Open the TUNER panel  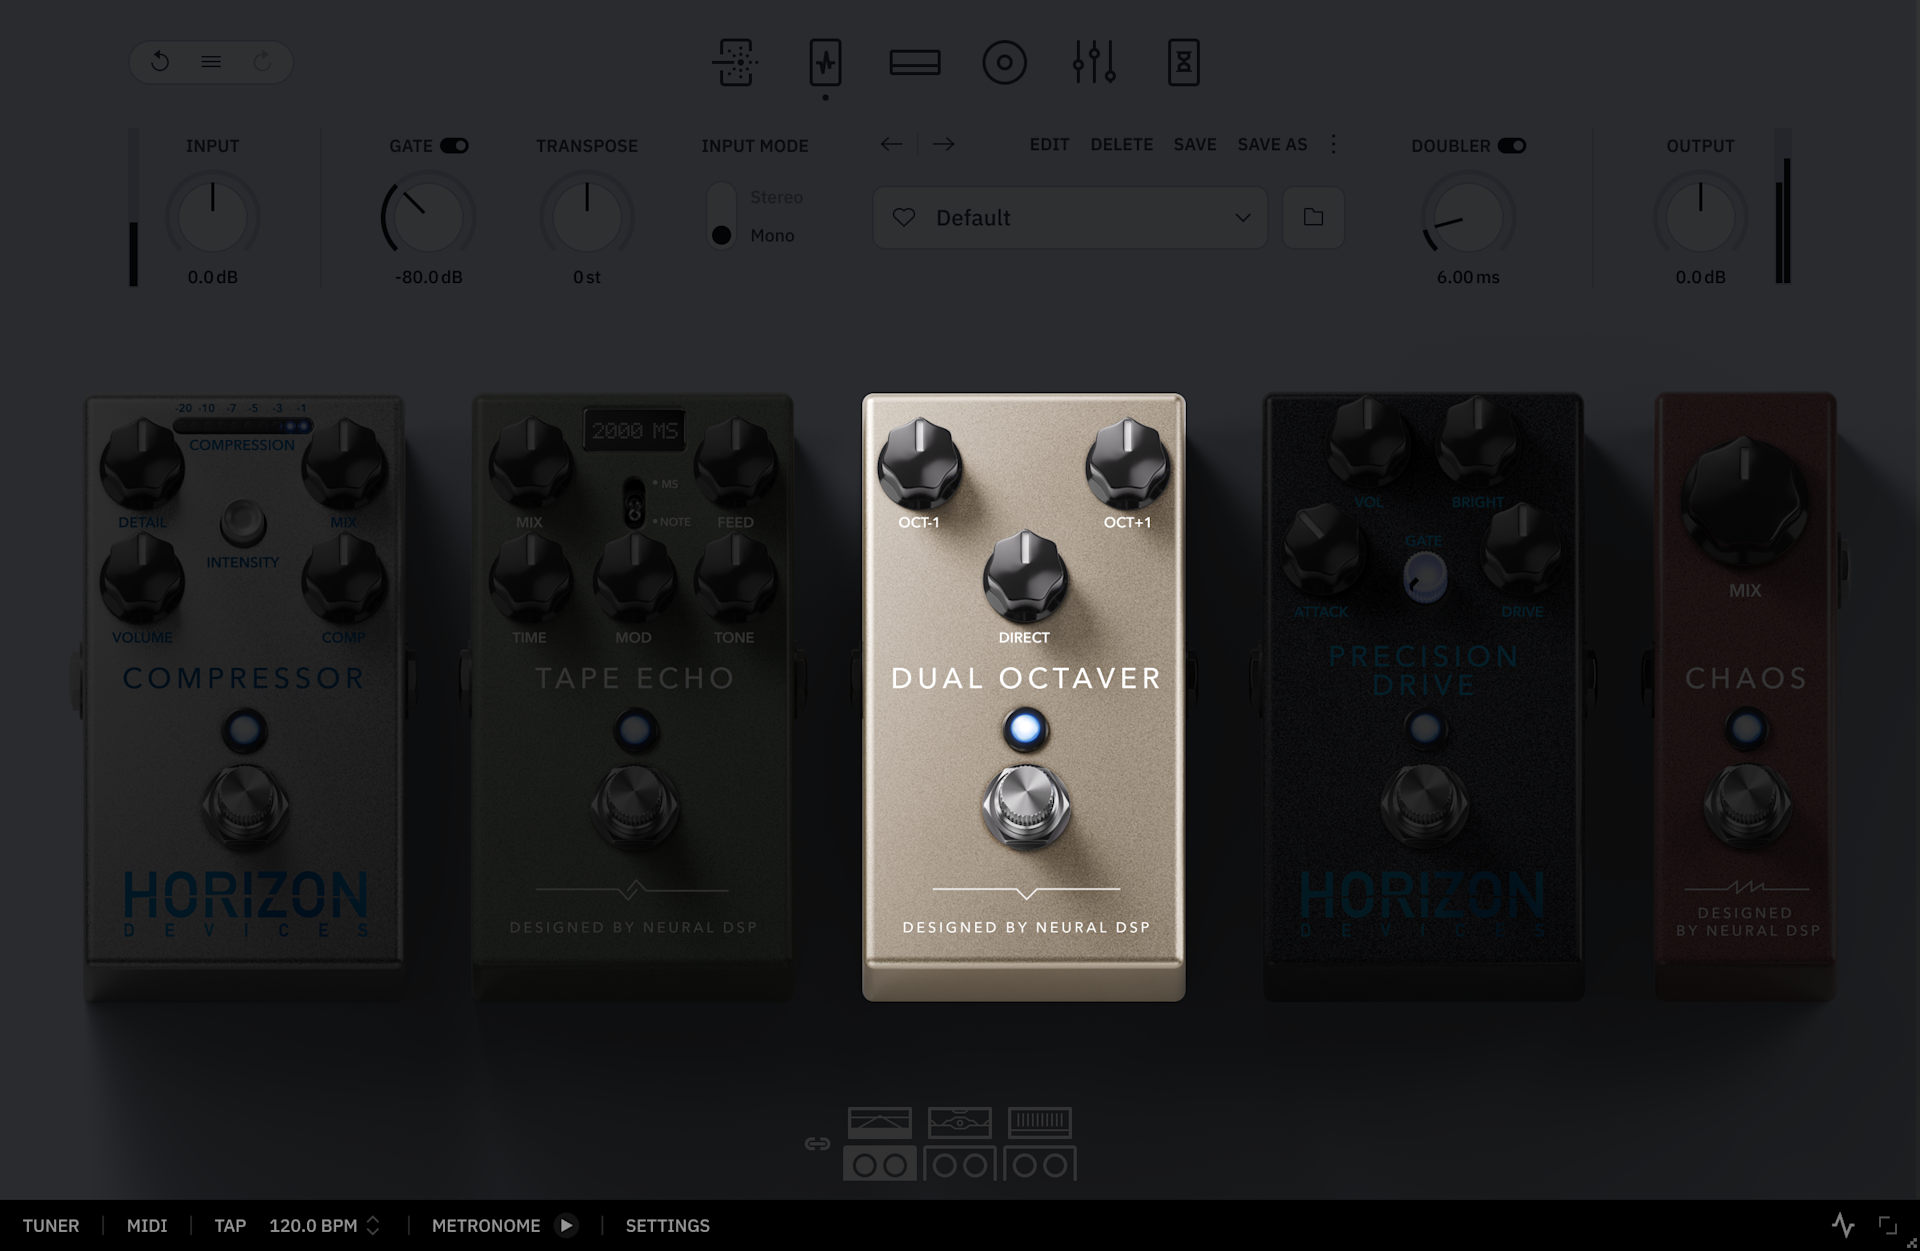(51, 1225)
